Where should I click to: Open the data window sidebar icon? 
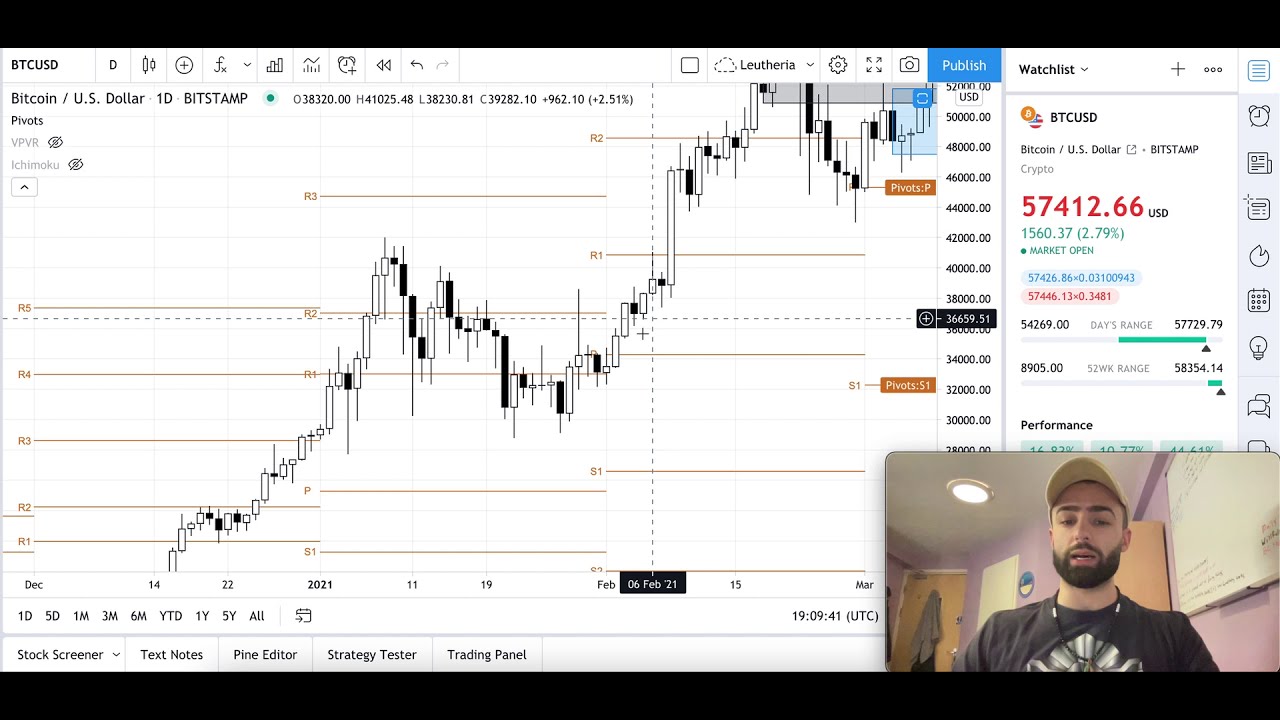(x=1258, y=209)
